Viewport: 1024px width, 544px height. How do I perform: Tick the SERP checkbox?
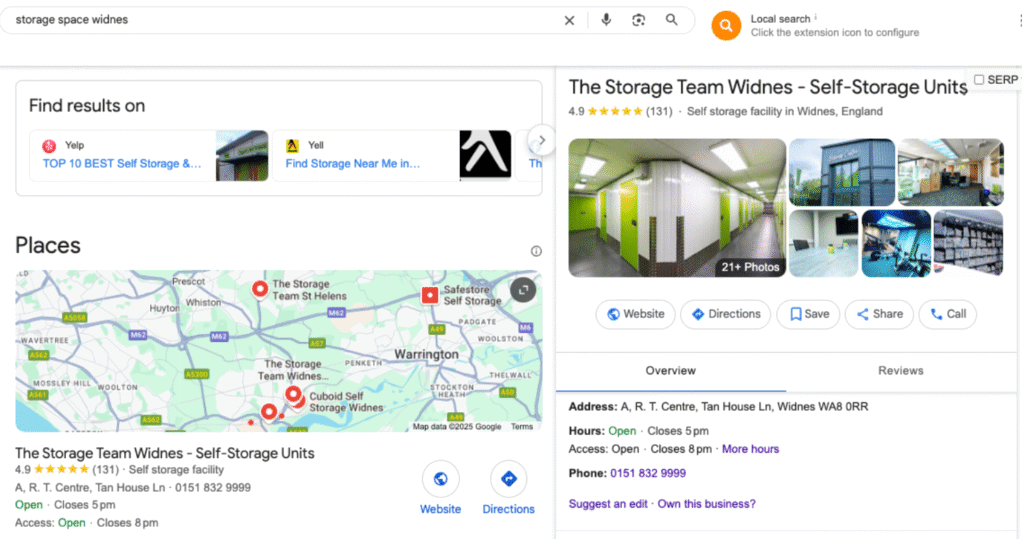979,80
